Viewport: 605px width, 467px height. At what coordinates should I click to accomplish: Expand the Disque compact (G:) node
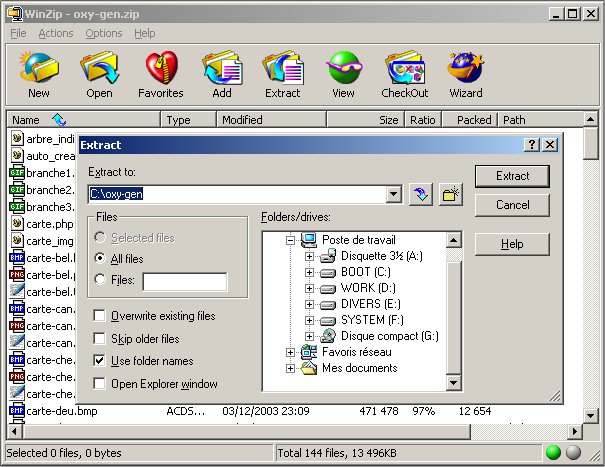(x=309, y=336)
